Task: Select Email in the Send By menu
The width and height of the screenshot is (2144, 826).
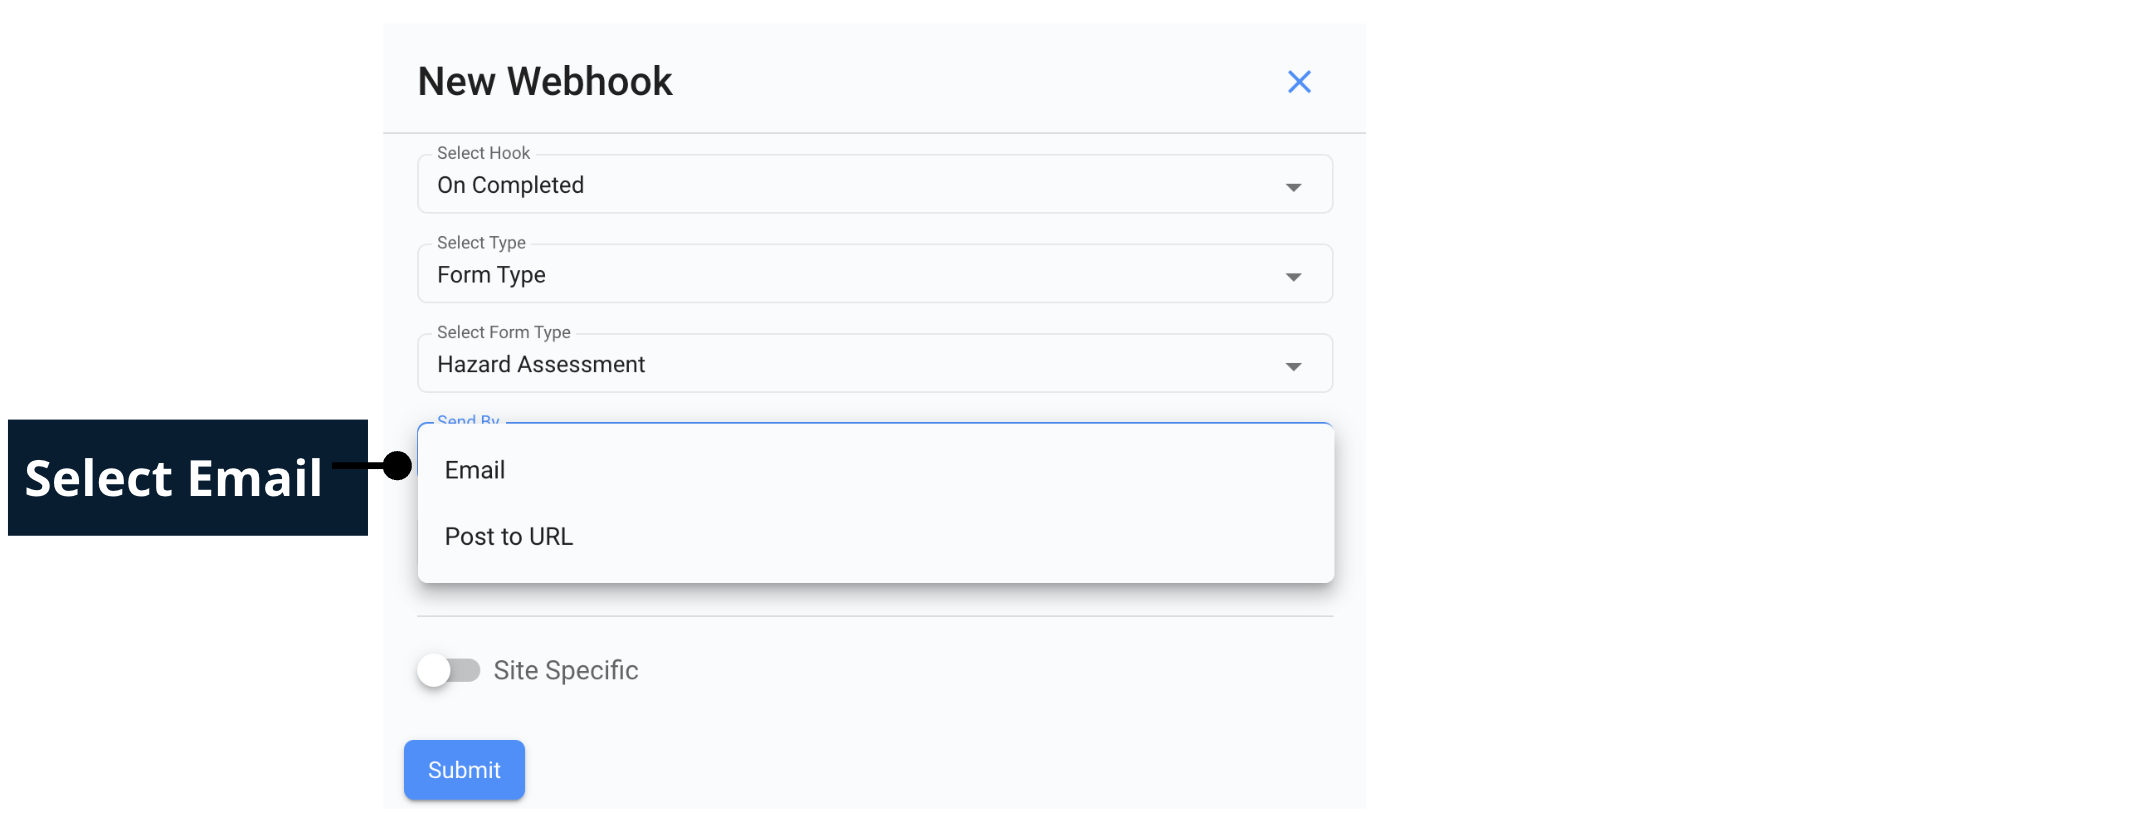Action: pos(475,470)
